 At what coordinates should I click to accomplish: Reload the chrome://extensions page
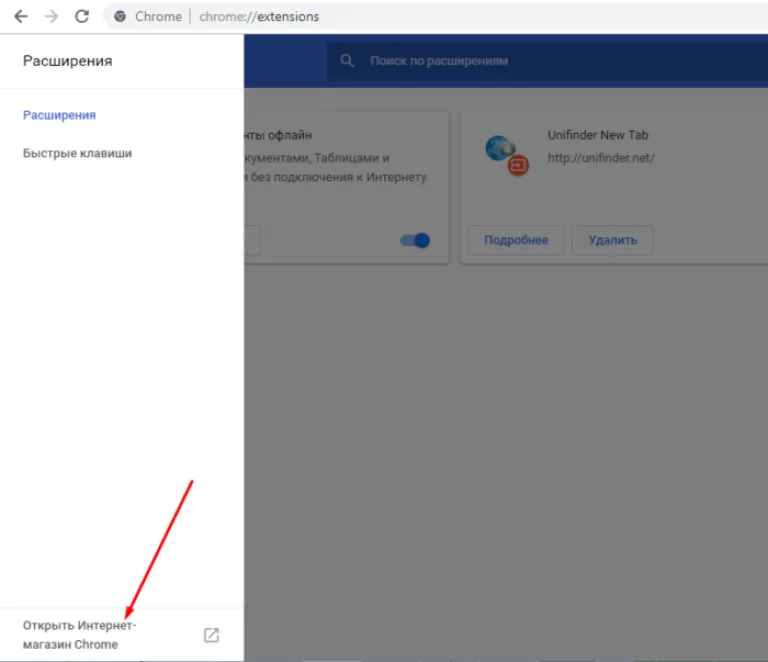coord(82,17)
